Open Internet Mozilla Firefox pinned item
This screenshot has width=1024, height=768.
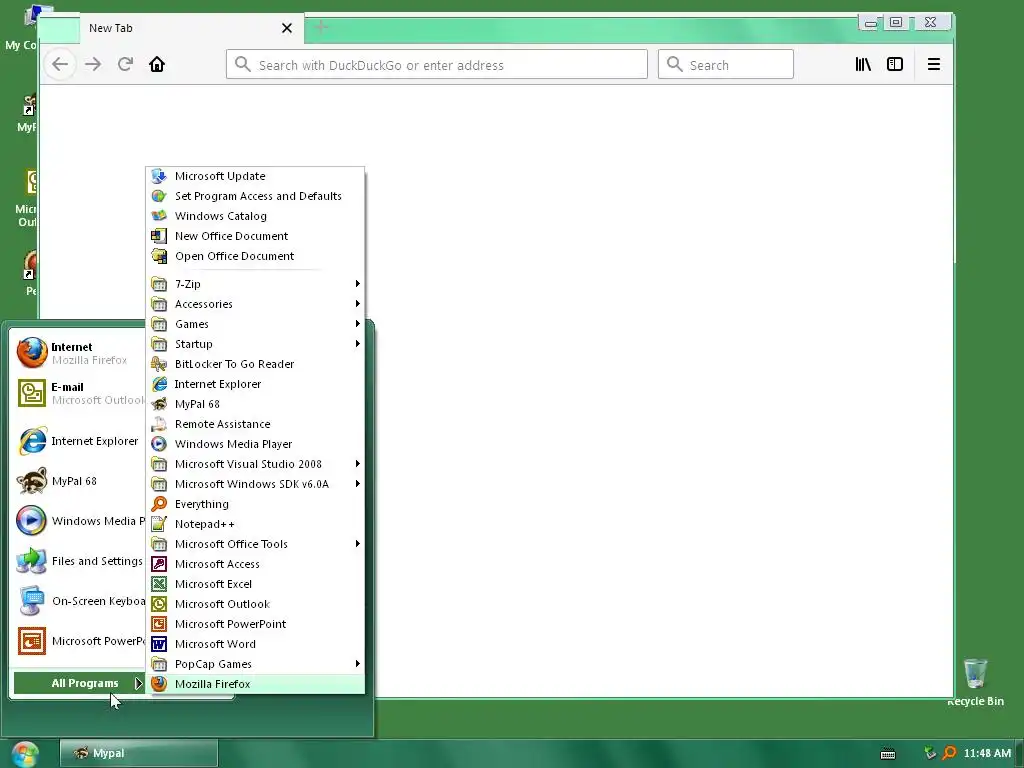(x=79, y=353)
